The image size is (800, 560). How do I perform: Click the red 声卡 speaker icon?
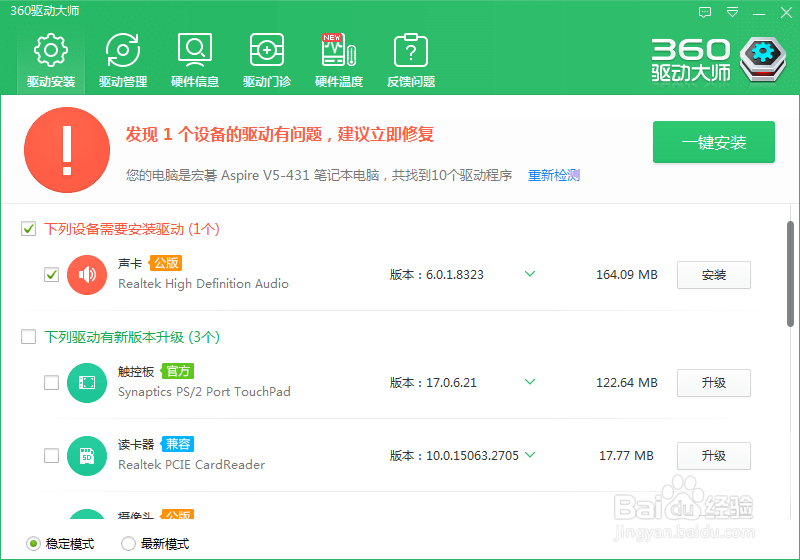click(x=87, y=275)
